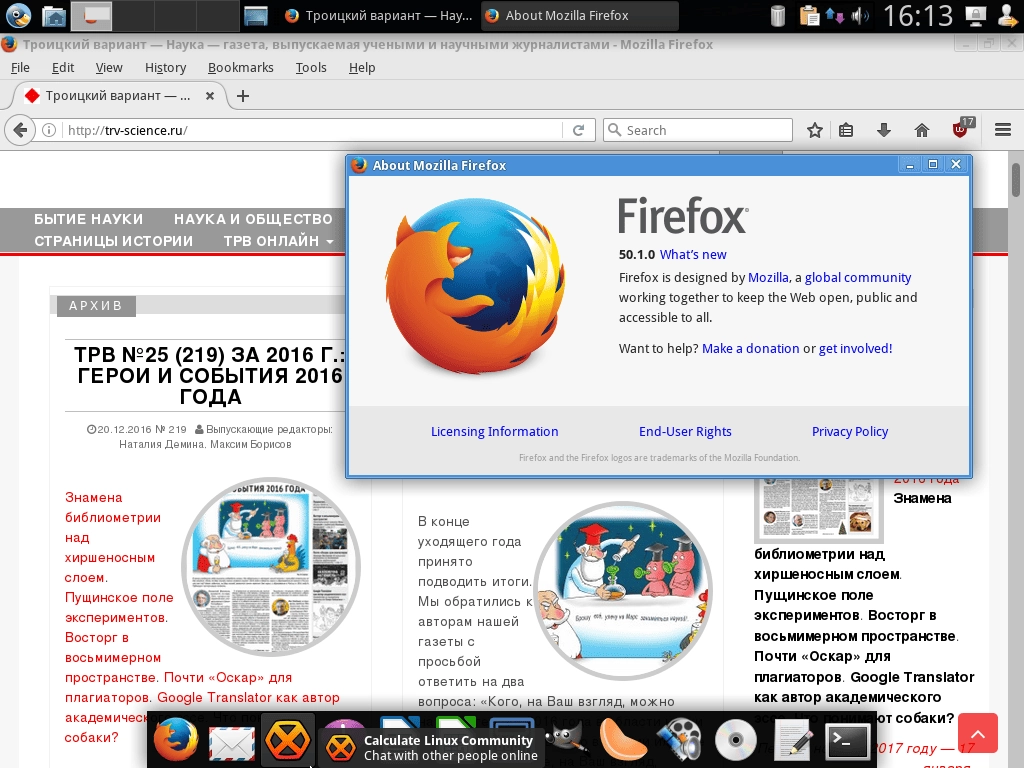
Task: Click СТРАНИЦЫ ИСТОРИИ site menu item
Action: (114, 241)
